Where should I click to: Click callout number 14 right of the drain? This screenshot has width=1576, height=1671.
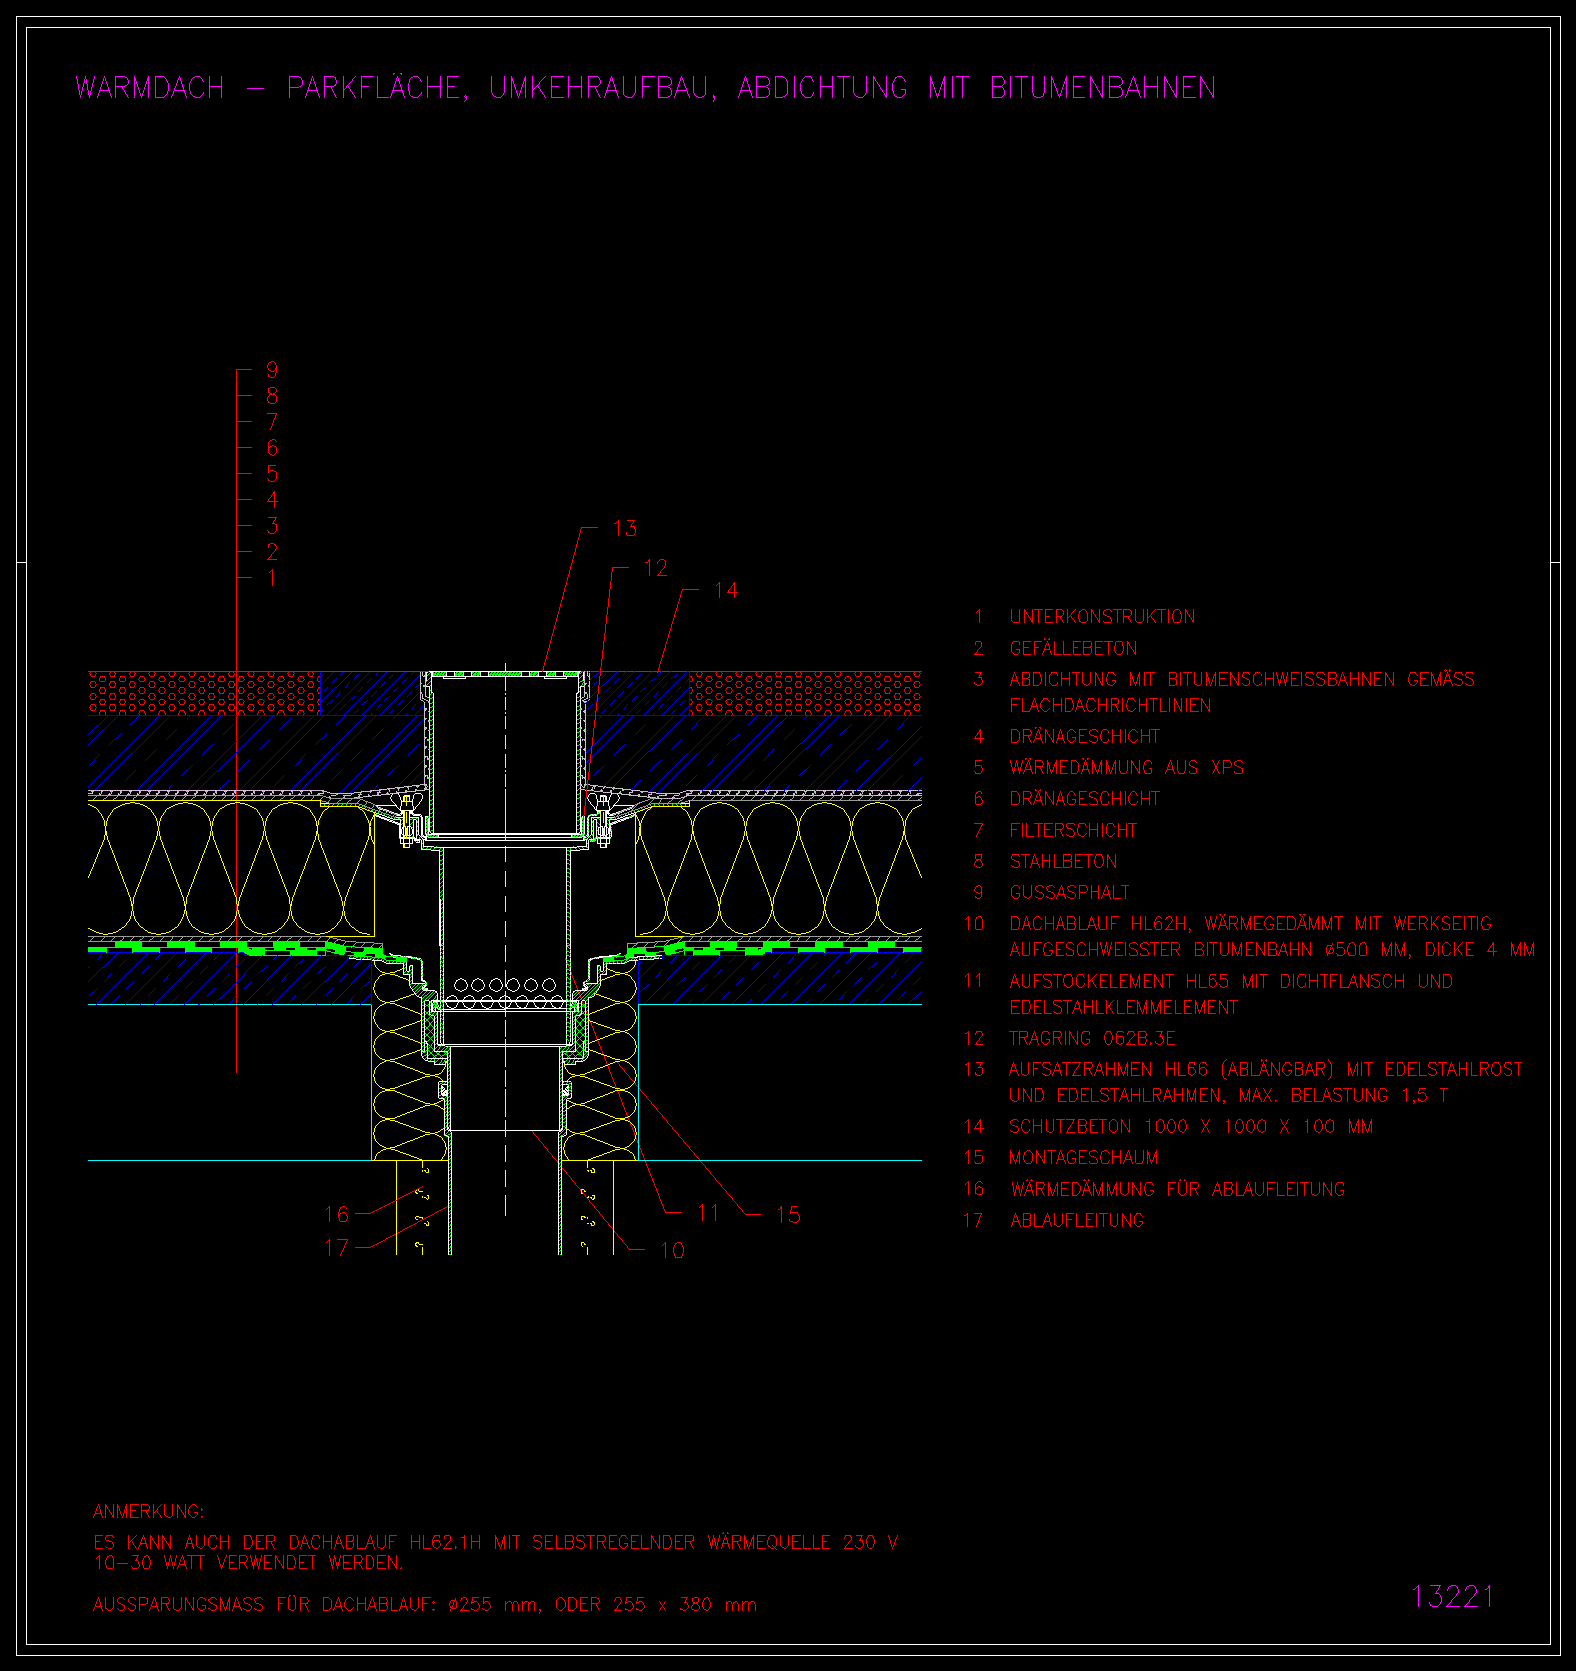[x=726, y=591]
